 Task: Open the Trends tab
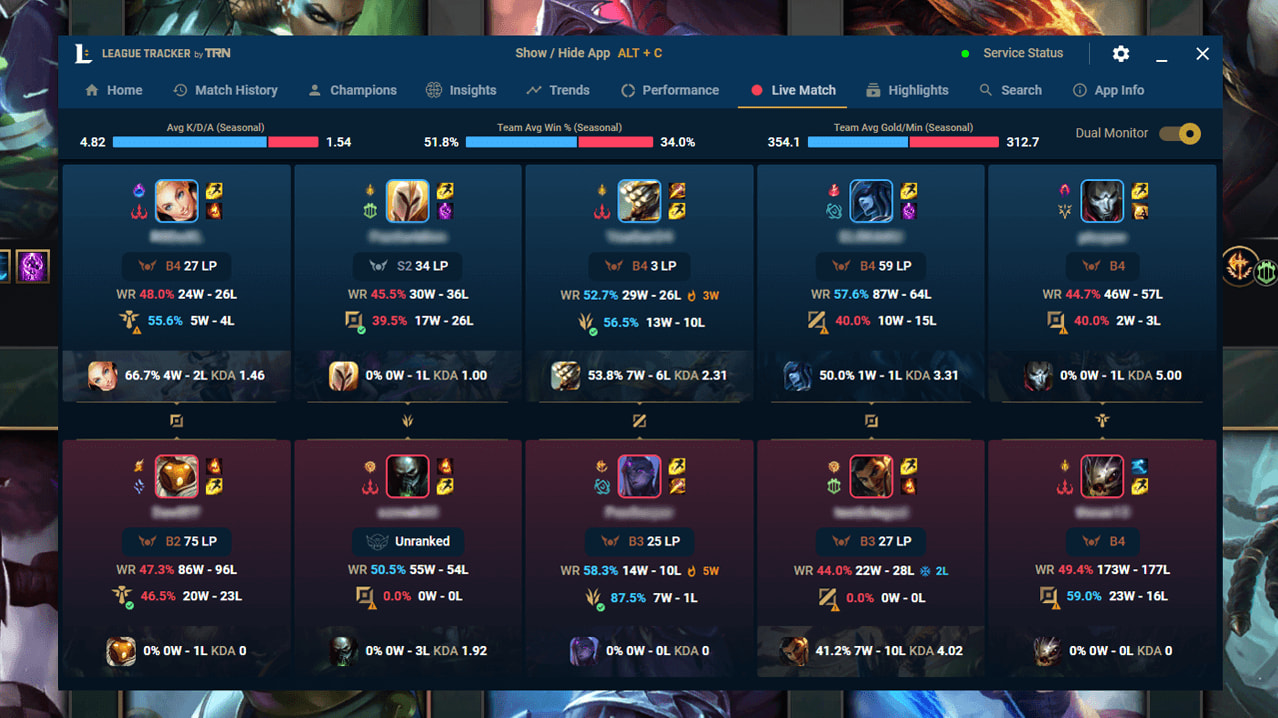tap(558, 90)
